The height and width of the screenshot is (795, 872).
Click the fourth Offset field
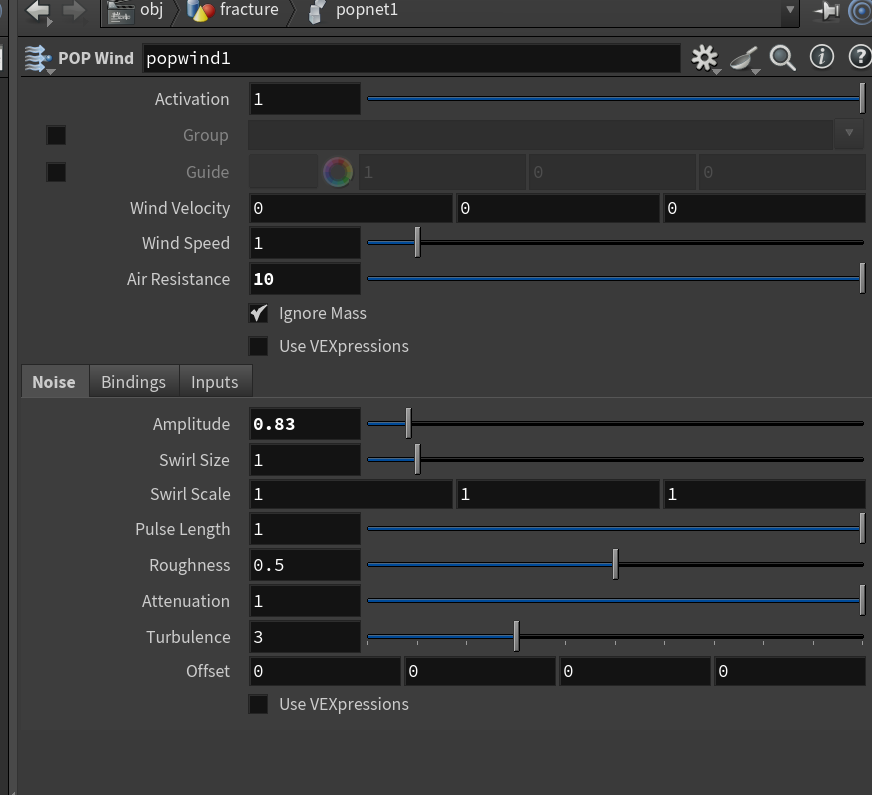pos(790,672)
